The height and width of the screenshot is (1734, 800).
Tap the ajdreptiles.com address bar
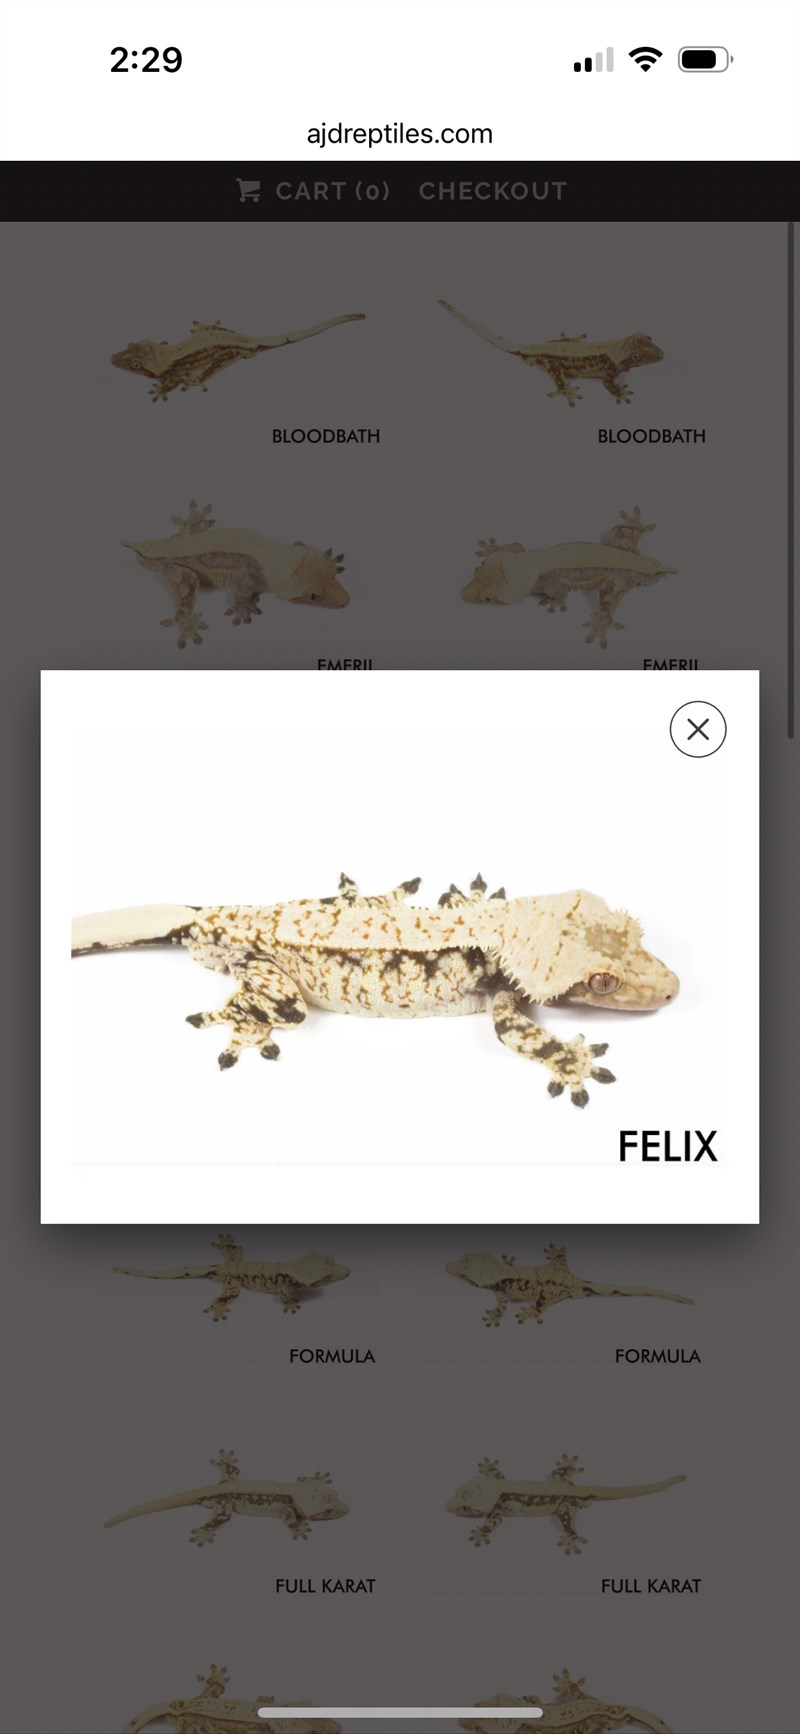click(x=400, y=134)
